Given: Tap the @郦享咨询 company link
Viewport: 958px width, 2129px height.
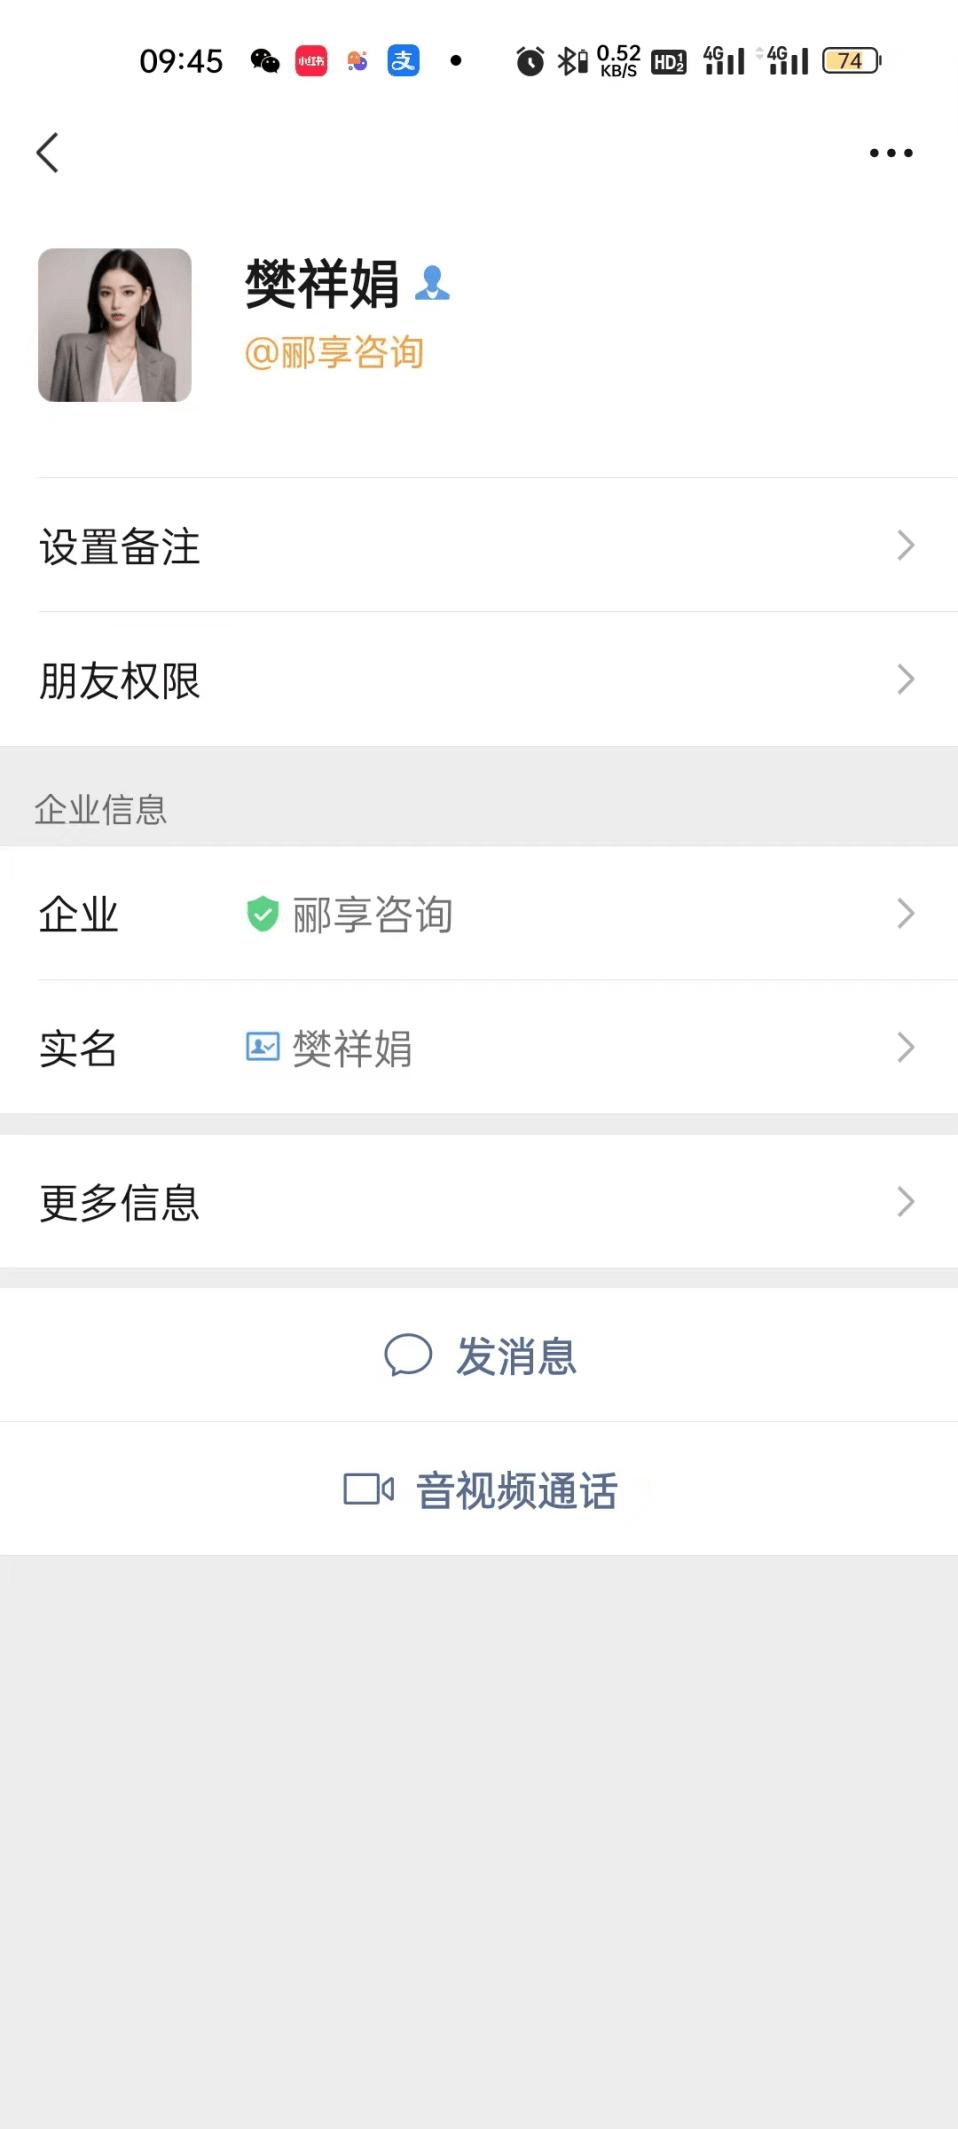Looking at the screenshot, I should tap(334, 352).
